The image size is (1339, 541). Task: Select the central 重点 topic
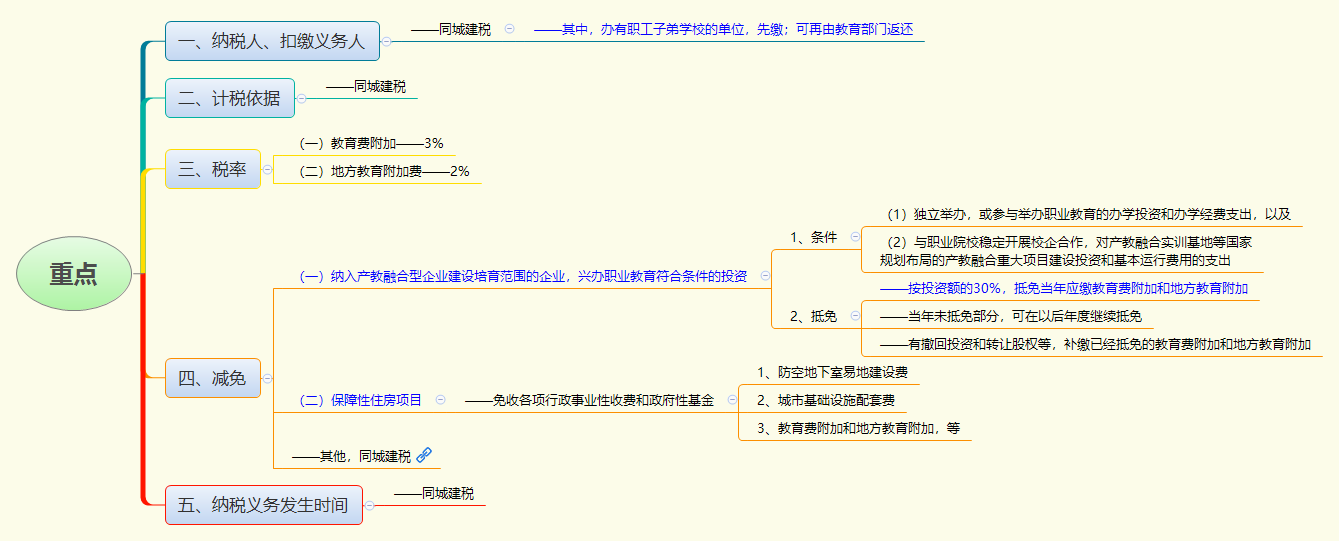point(74,274)
